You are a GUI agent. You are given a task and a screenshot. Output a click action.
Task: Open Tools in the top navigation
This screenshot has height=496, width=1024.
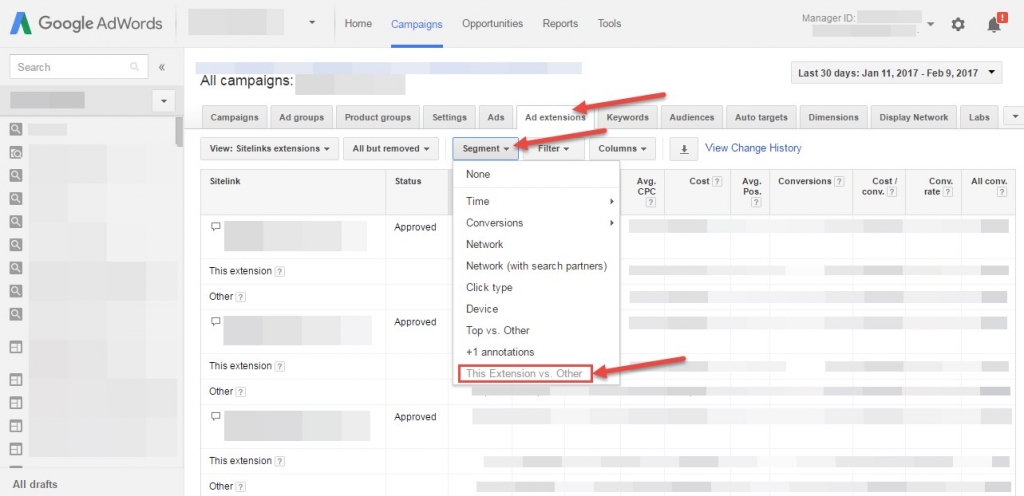coord(609,23)
